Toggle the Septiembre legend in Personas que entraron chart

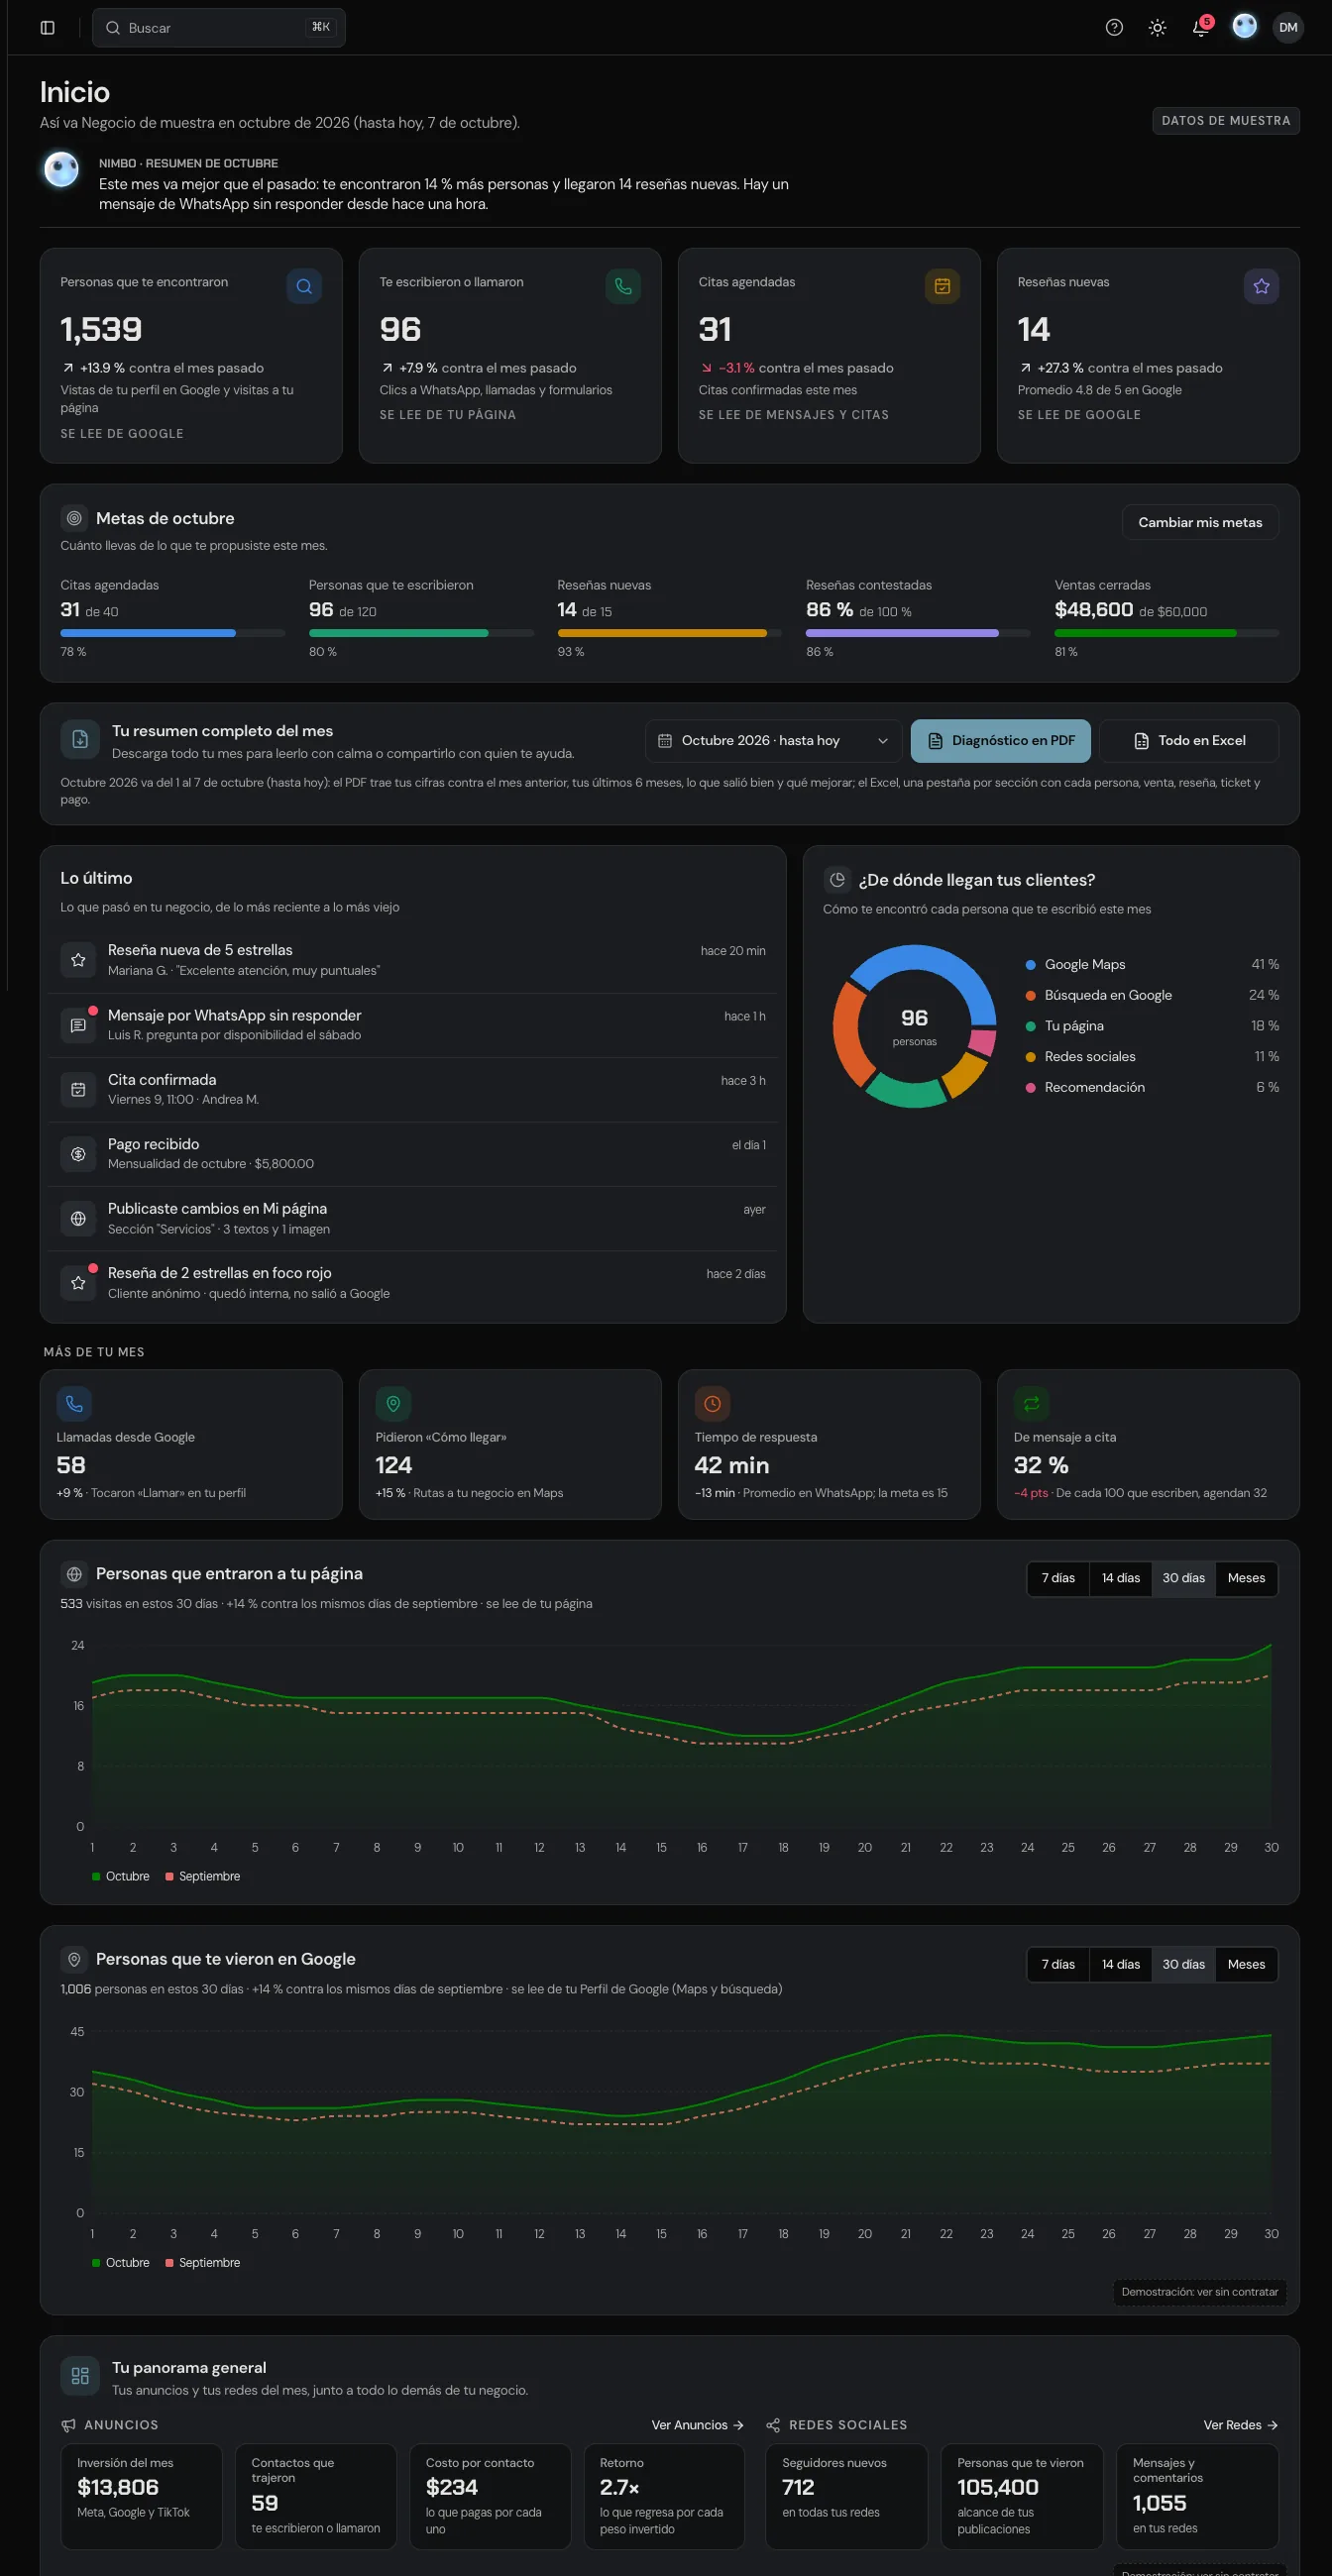tap(203, 1876)
